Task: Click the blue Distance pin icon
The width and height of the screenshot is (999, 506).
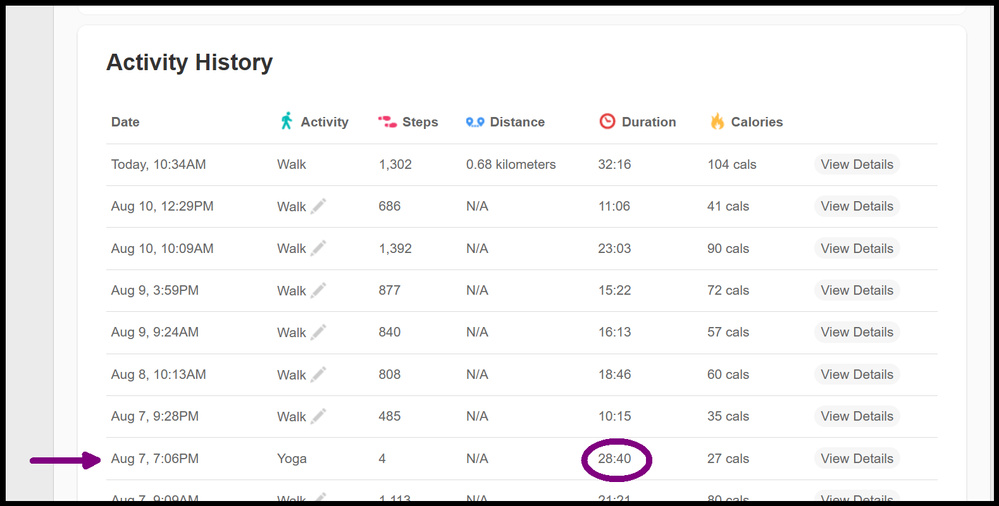Action: [x=475, y=122]
